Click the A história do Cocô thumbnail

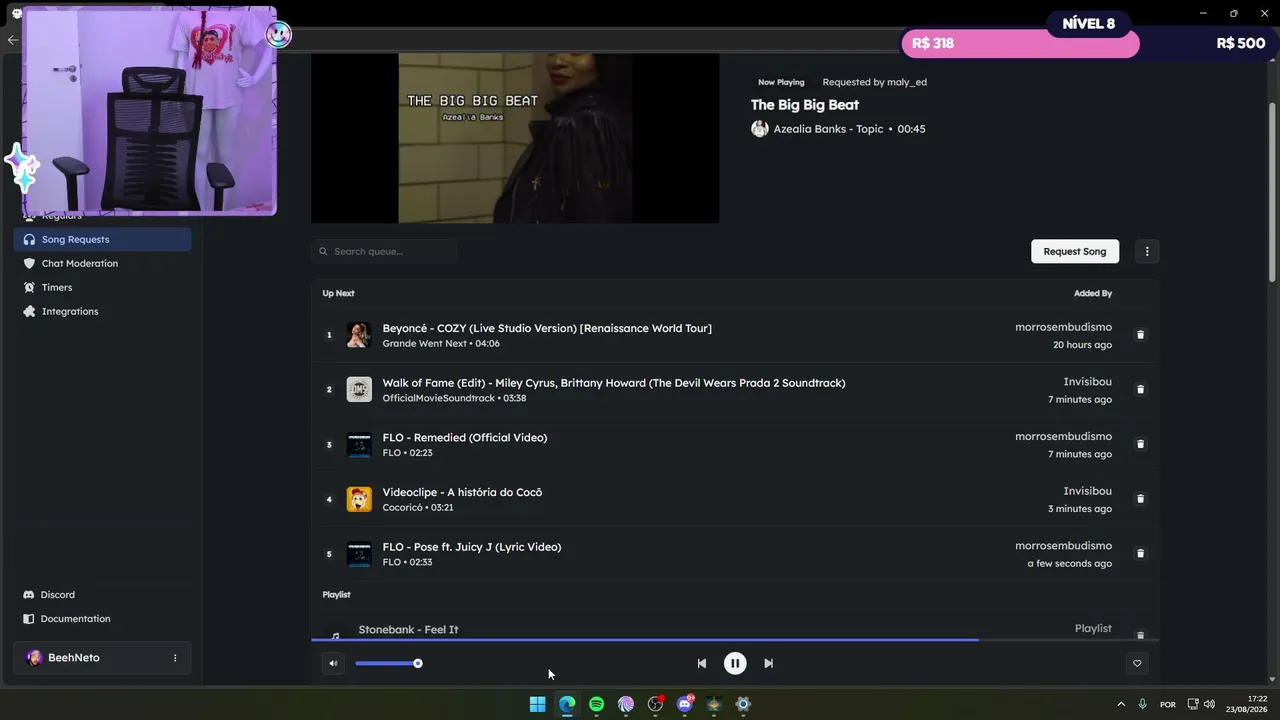[x=359, y=499]
